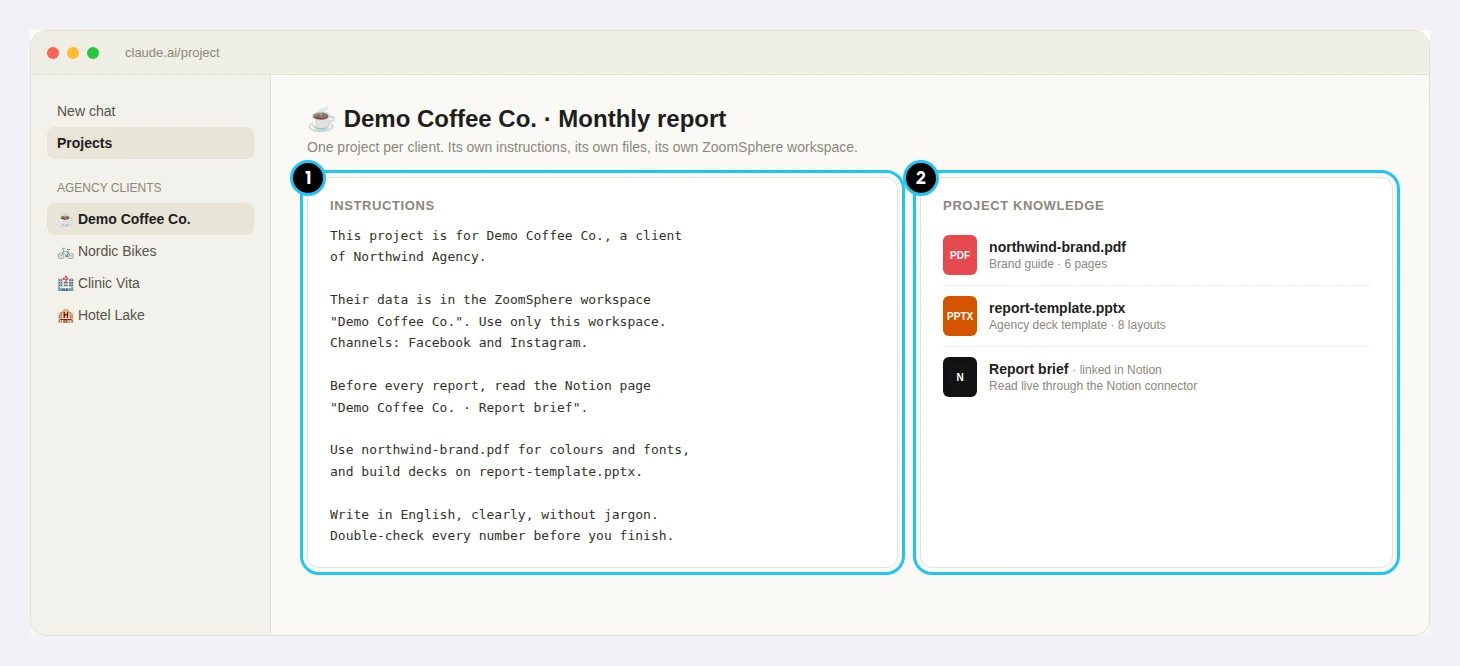Click line 'Use northwind-brand.pdf for colours and fonts,'
The image size is (1460, 666).
point(510,450)
